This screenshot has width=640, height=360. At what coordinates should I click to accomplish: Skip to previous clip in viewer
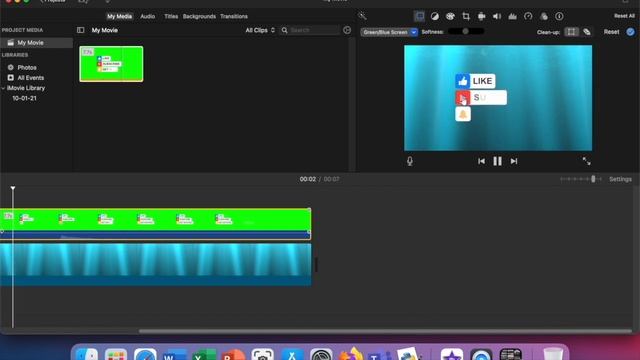(x=481, y=161)
